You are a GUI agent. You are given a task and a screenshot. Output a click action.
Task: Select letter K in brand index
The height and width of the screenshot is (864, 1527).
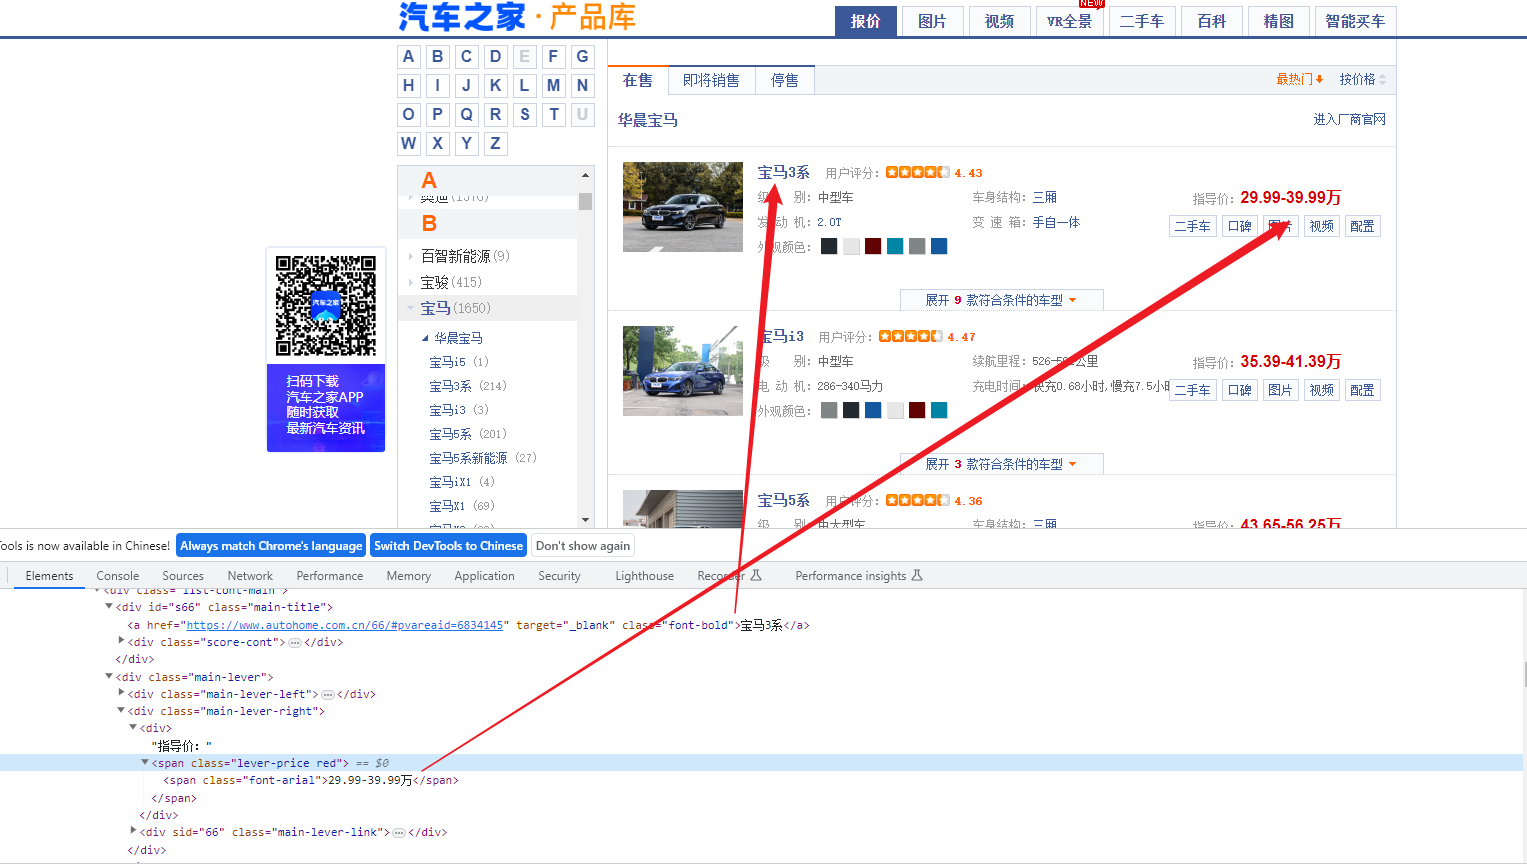coord(495,86)
